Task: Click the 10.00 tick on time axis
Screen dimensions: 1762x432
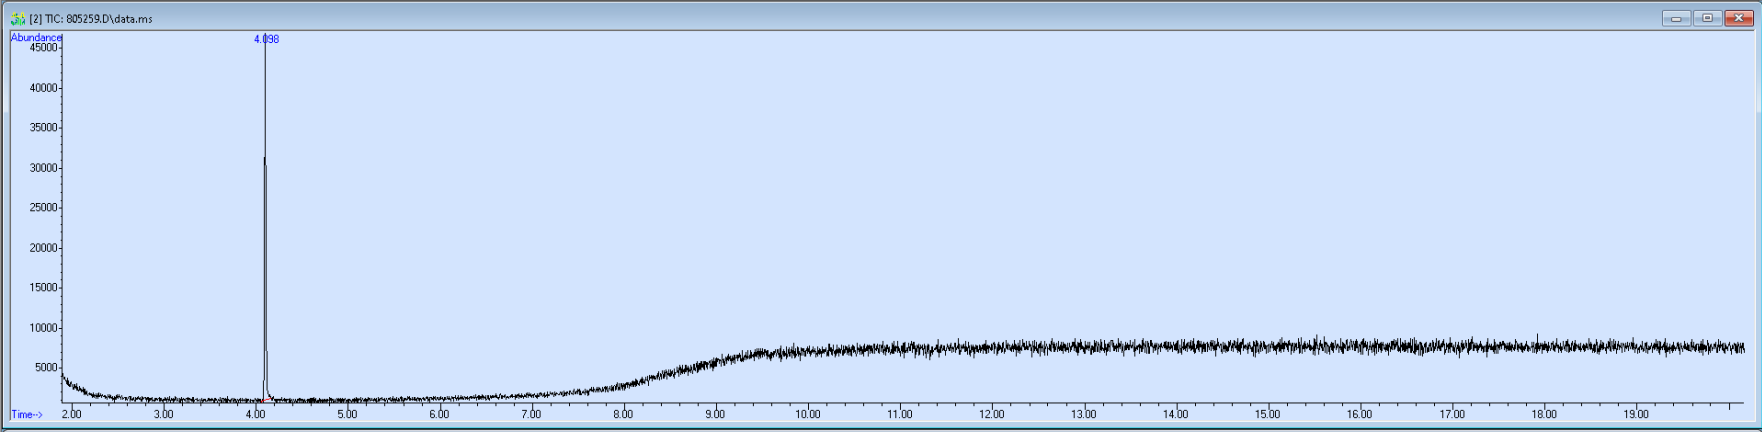Action: [x=808, y=414]
